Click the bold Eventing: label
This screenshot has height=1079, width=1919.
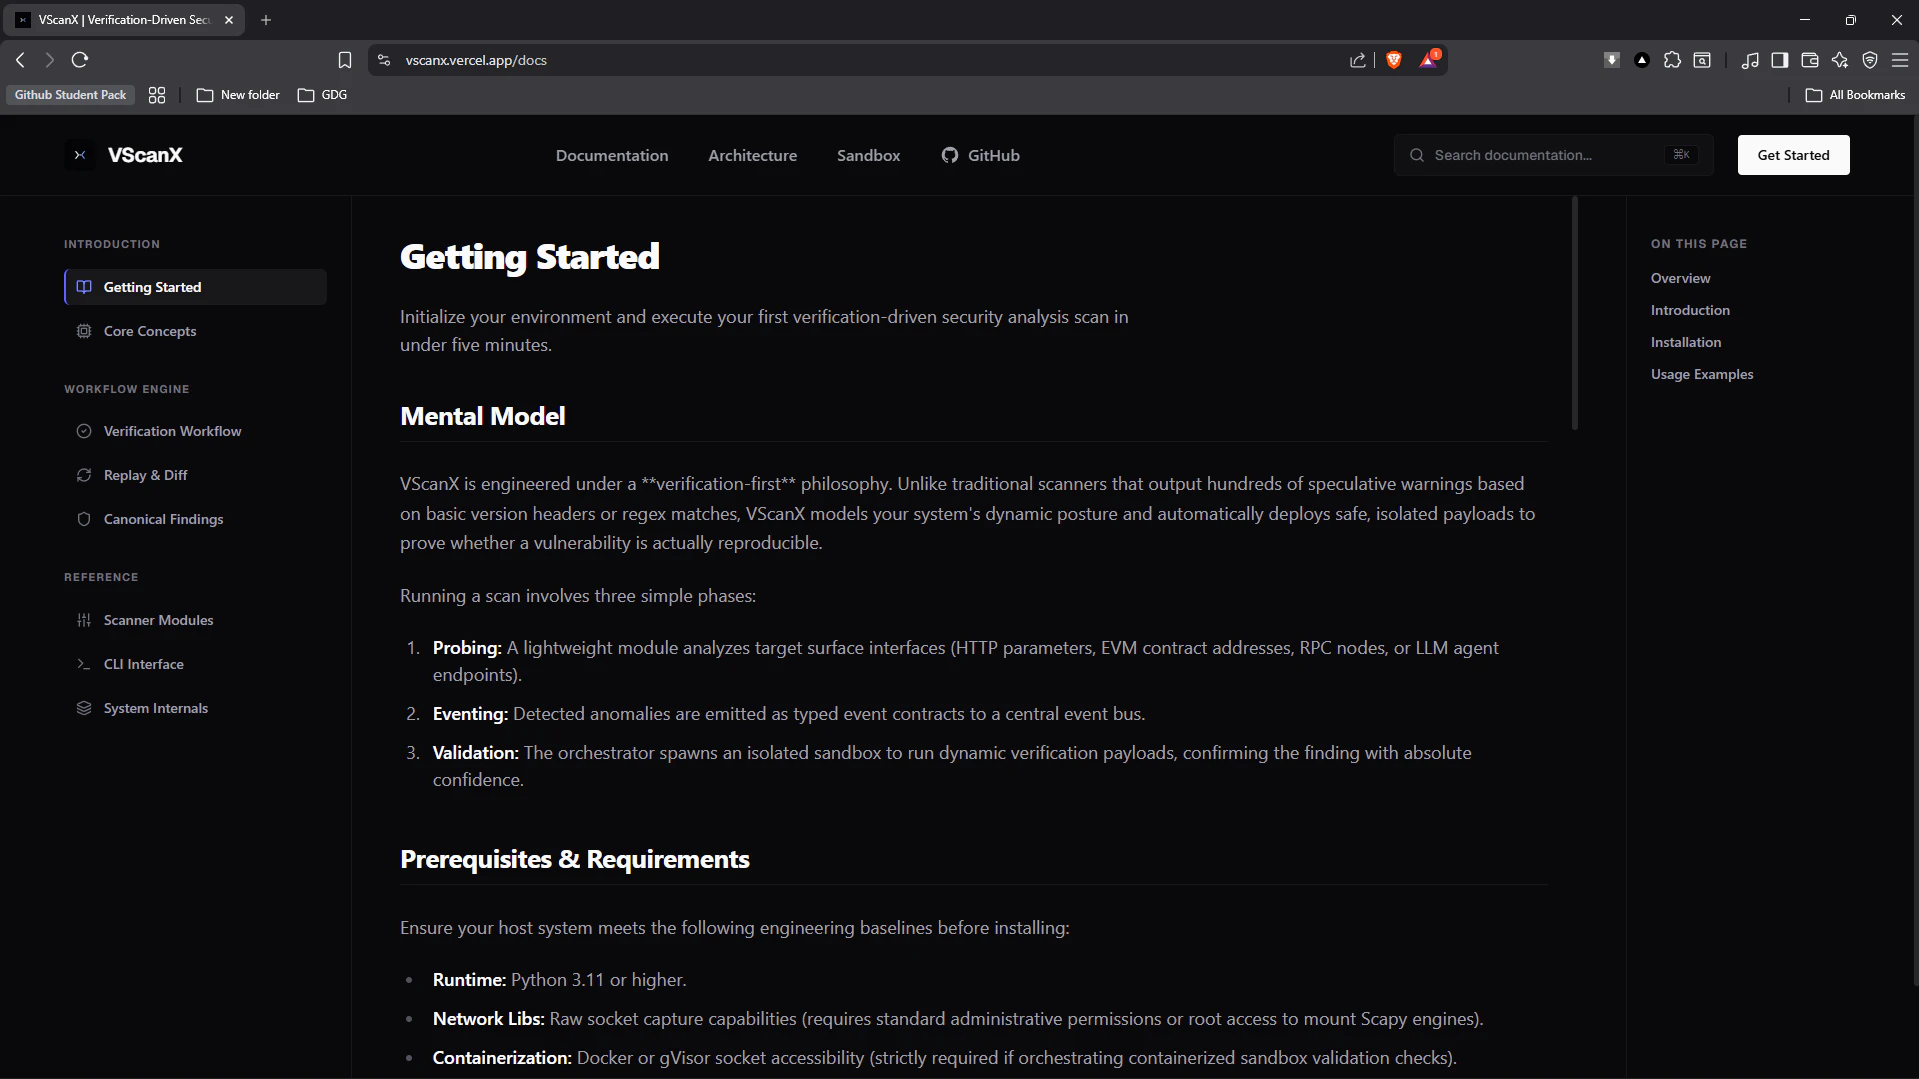(470, 714)
